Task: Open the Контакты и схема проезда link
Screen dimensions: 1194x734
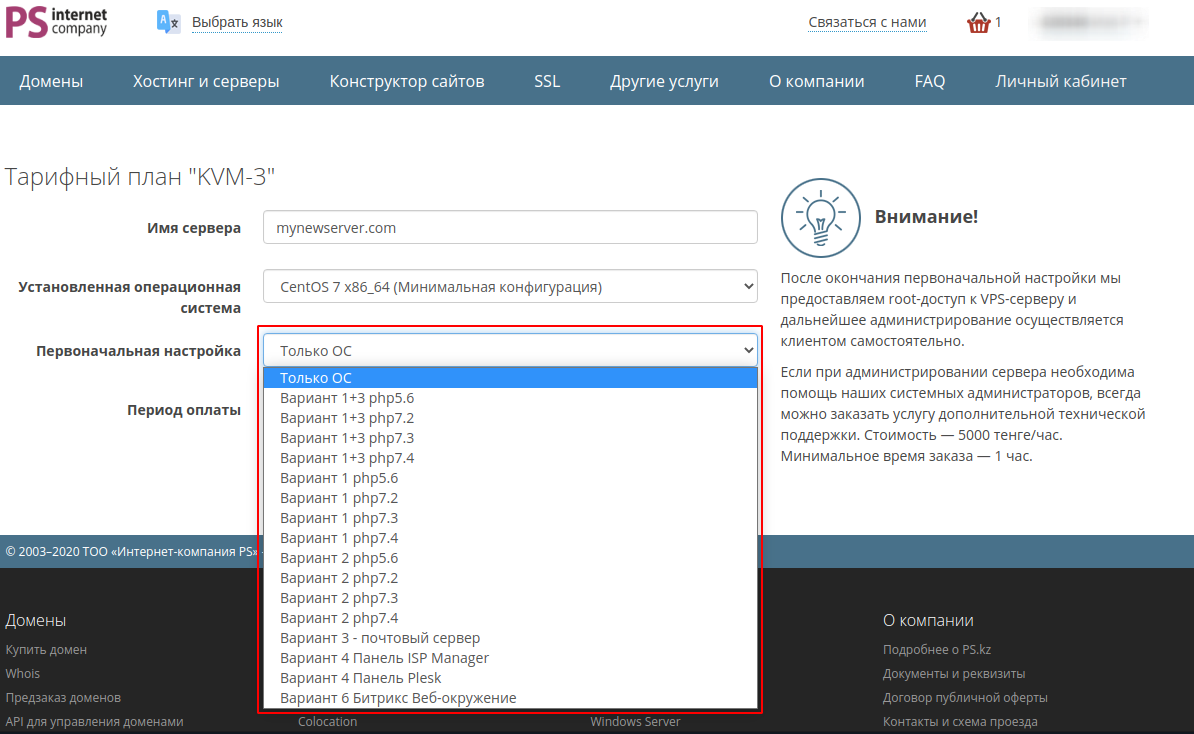Action: [960, 721]
